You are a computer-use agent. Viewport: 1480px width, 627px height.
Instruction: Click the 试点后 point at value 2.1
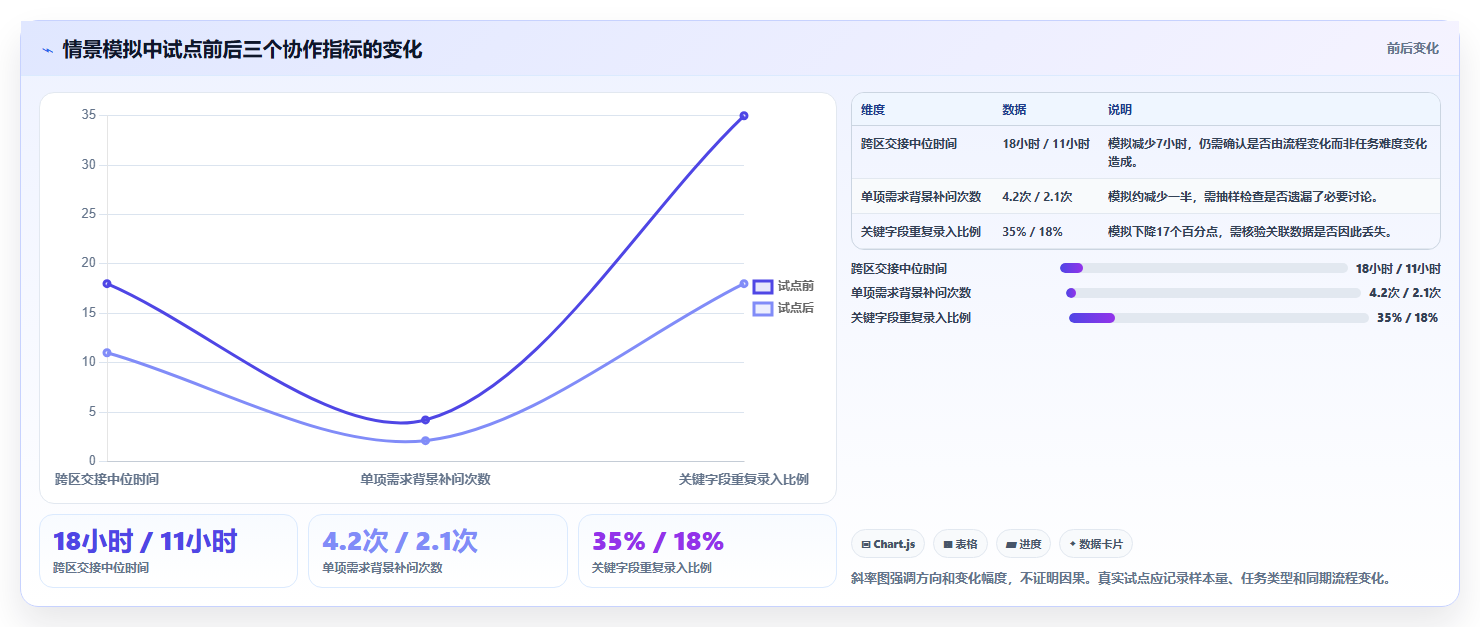[x=425, y=440]
